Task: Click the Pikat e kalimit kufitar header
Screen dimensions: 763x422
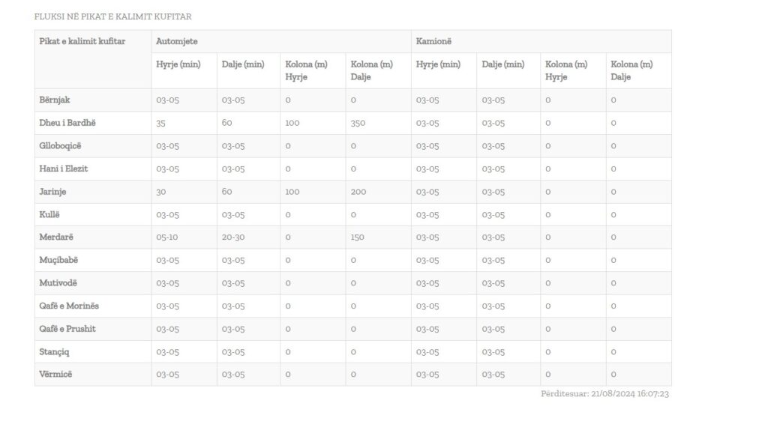Action: click(x=82, y=41)
